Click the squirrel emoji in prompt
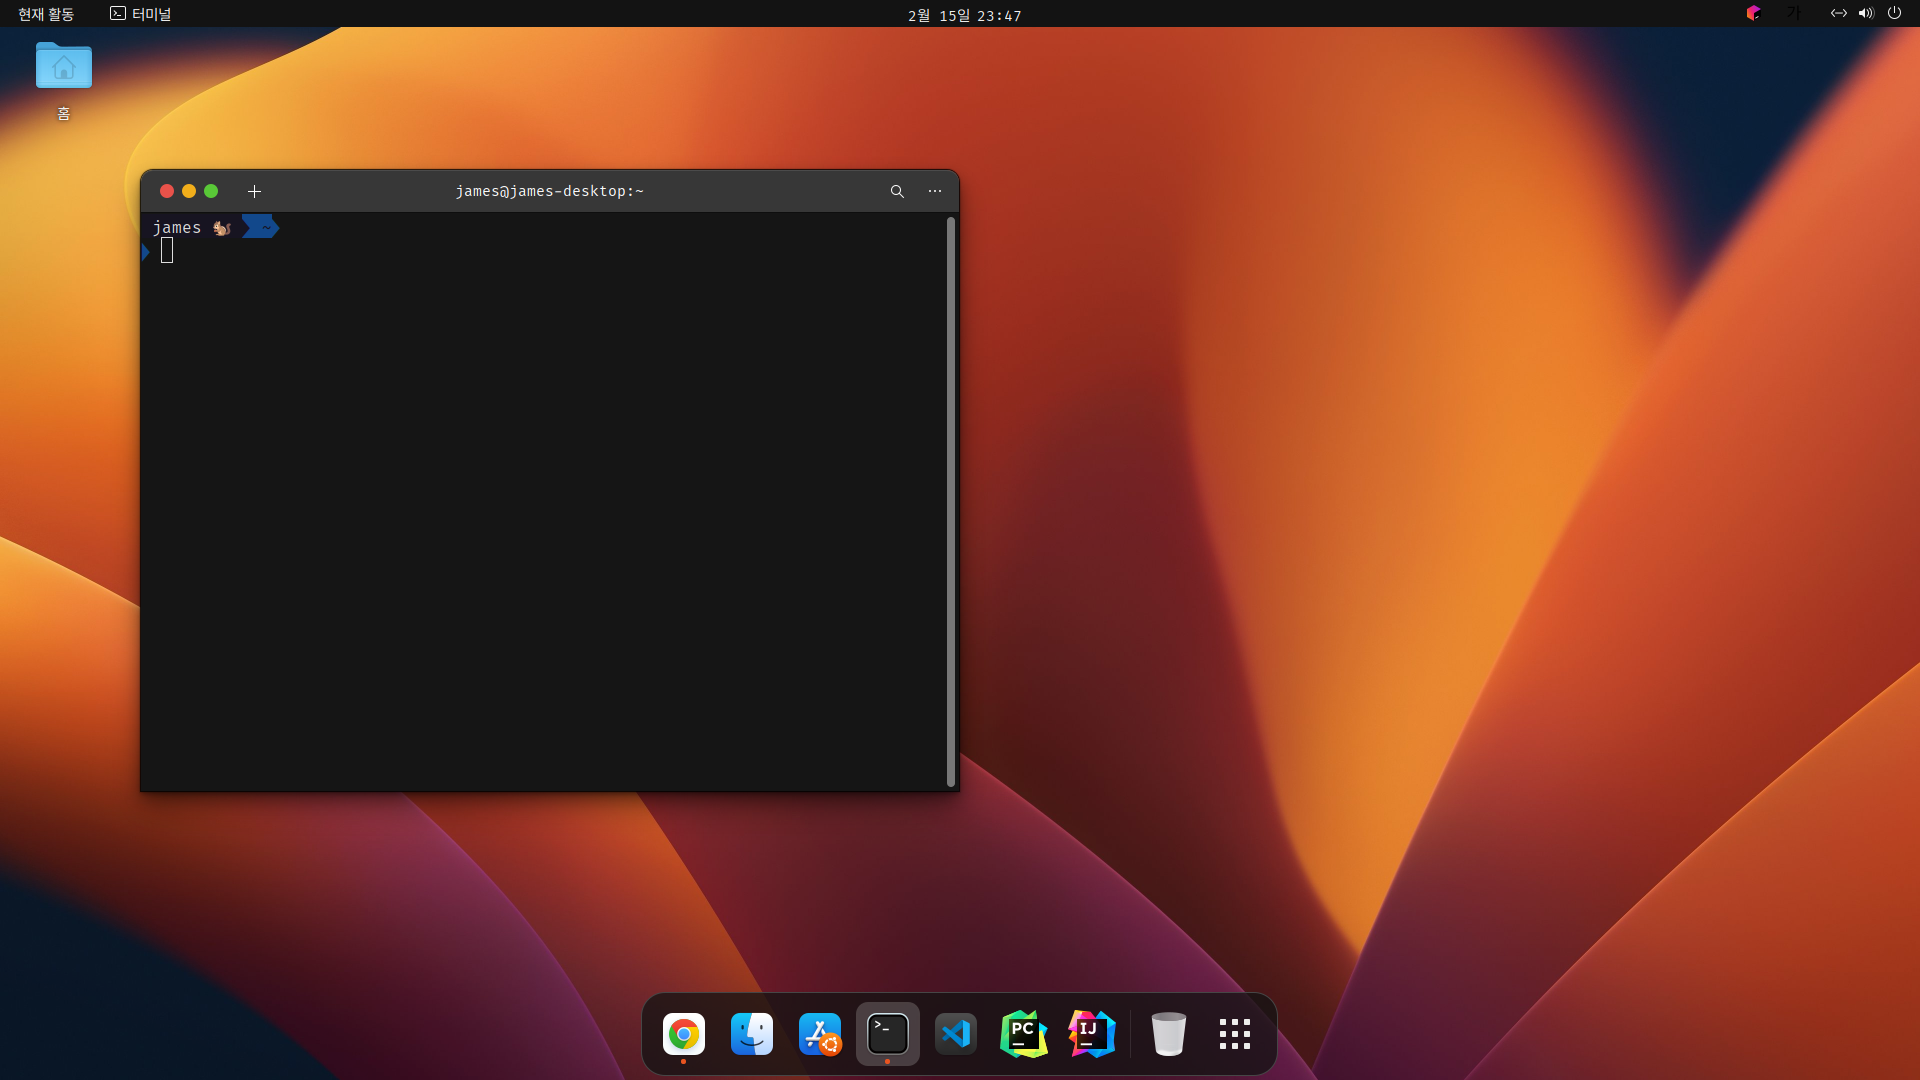 pyautogui.click(x=222, y=228)
